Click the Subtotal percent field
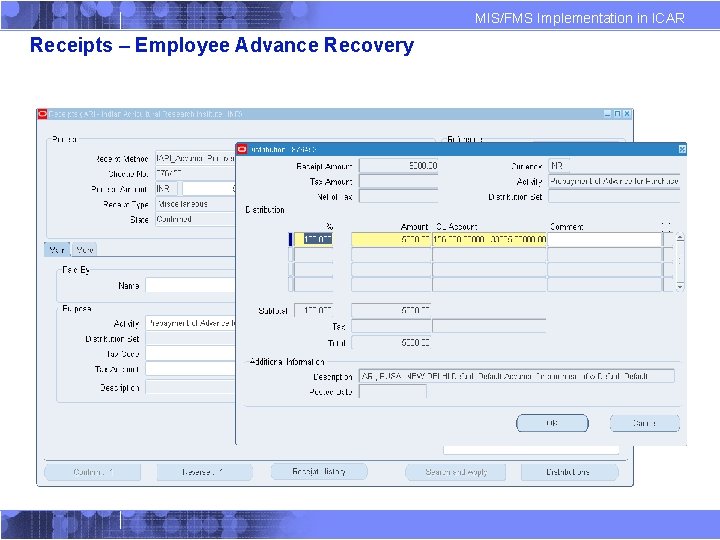 click(314, 310)
